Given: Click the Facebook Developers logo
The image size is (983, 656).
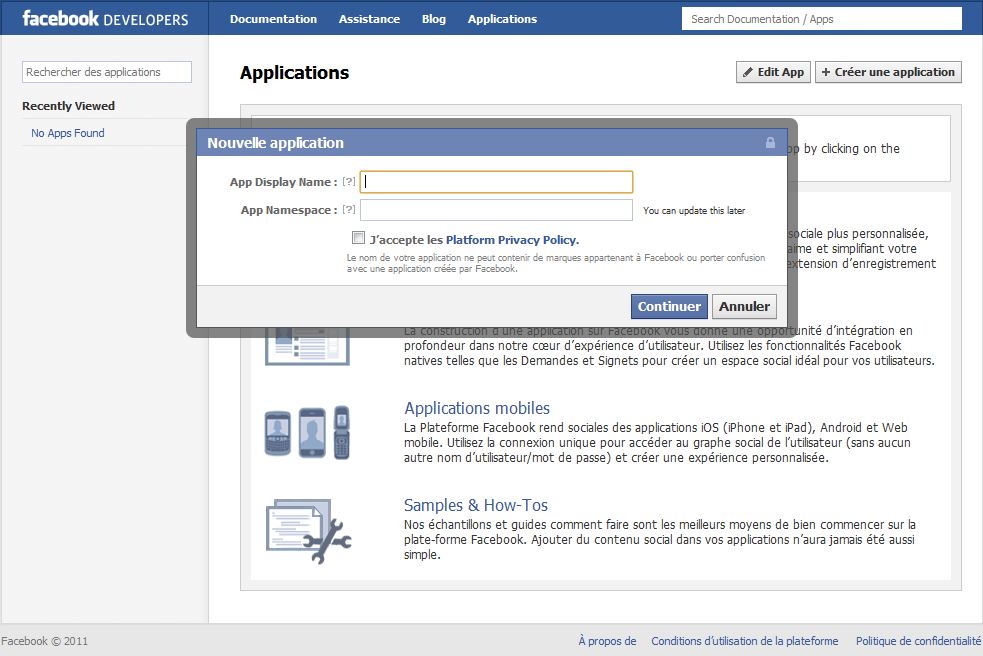Looking at the screenshot, I should (105, 19).
